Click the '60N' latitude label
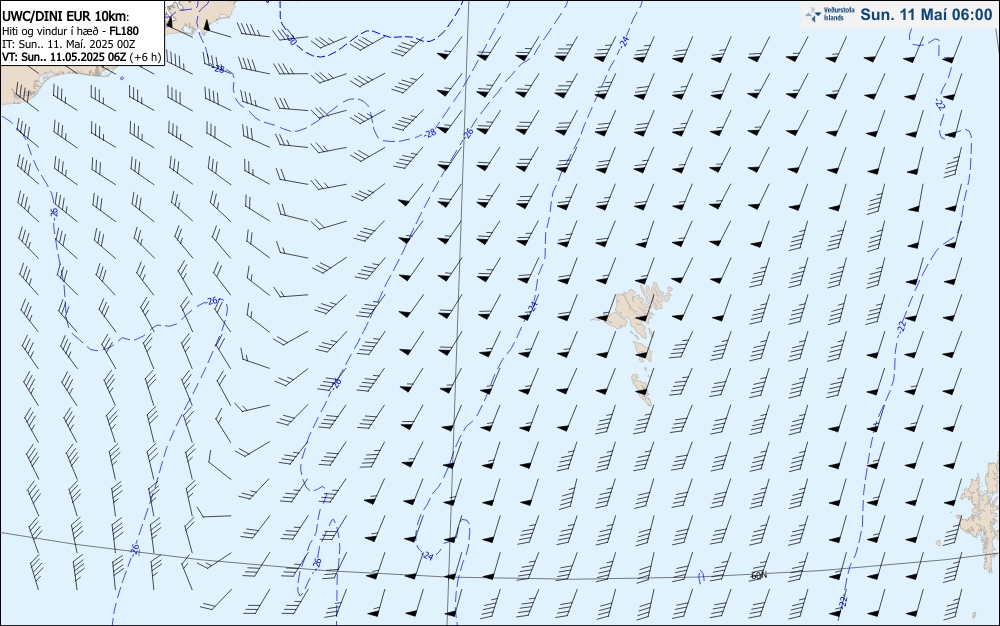Screen dimensions: 1000x626 [758, 576]
